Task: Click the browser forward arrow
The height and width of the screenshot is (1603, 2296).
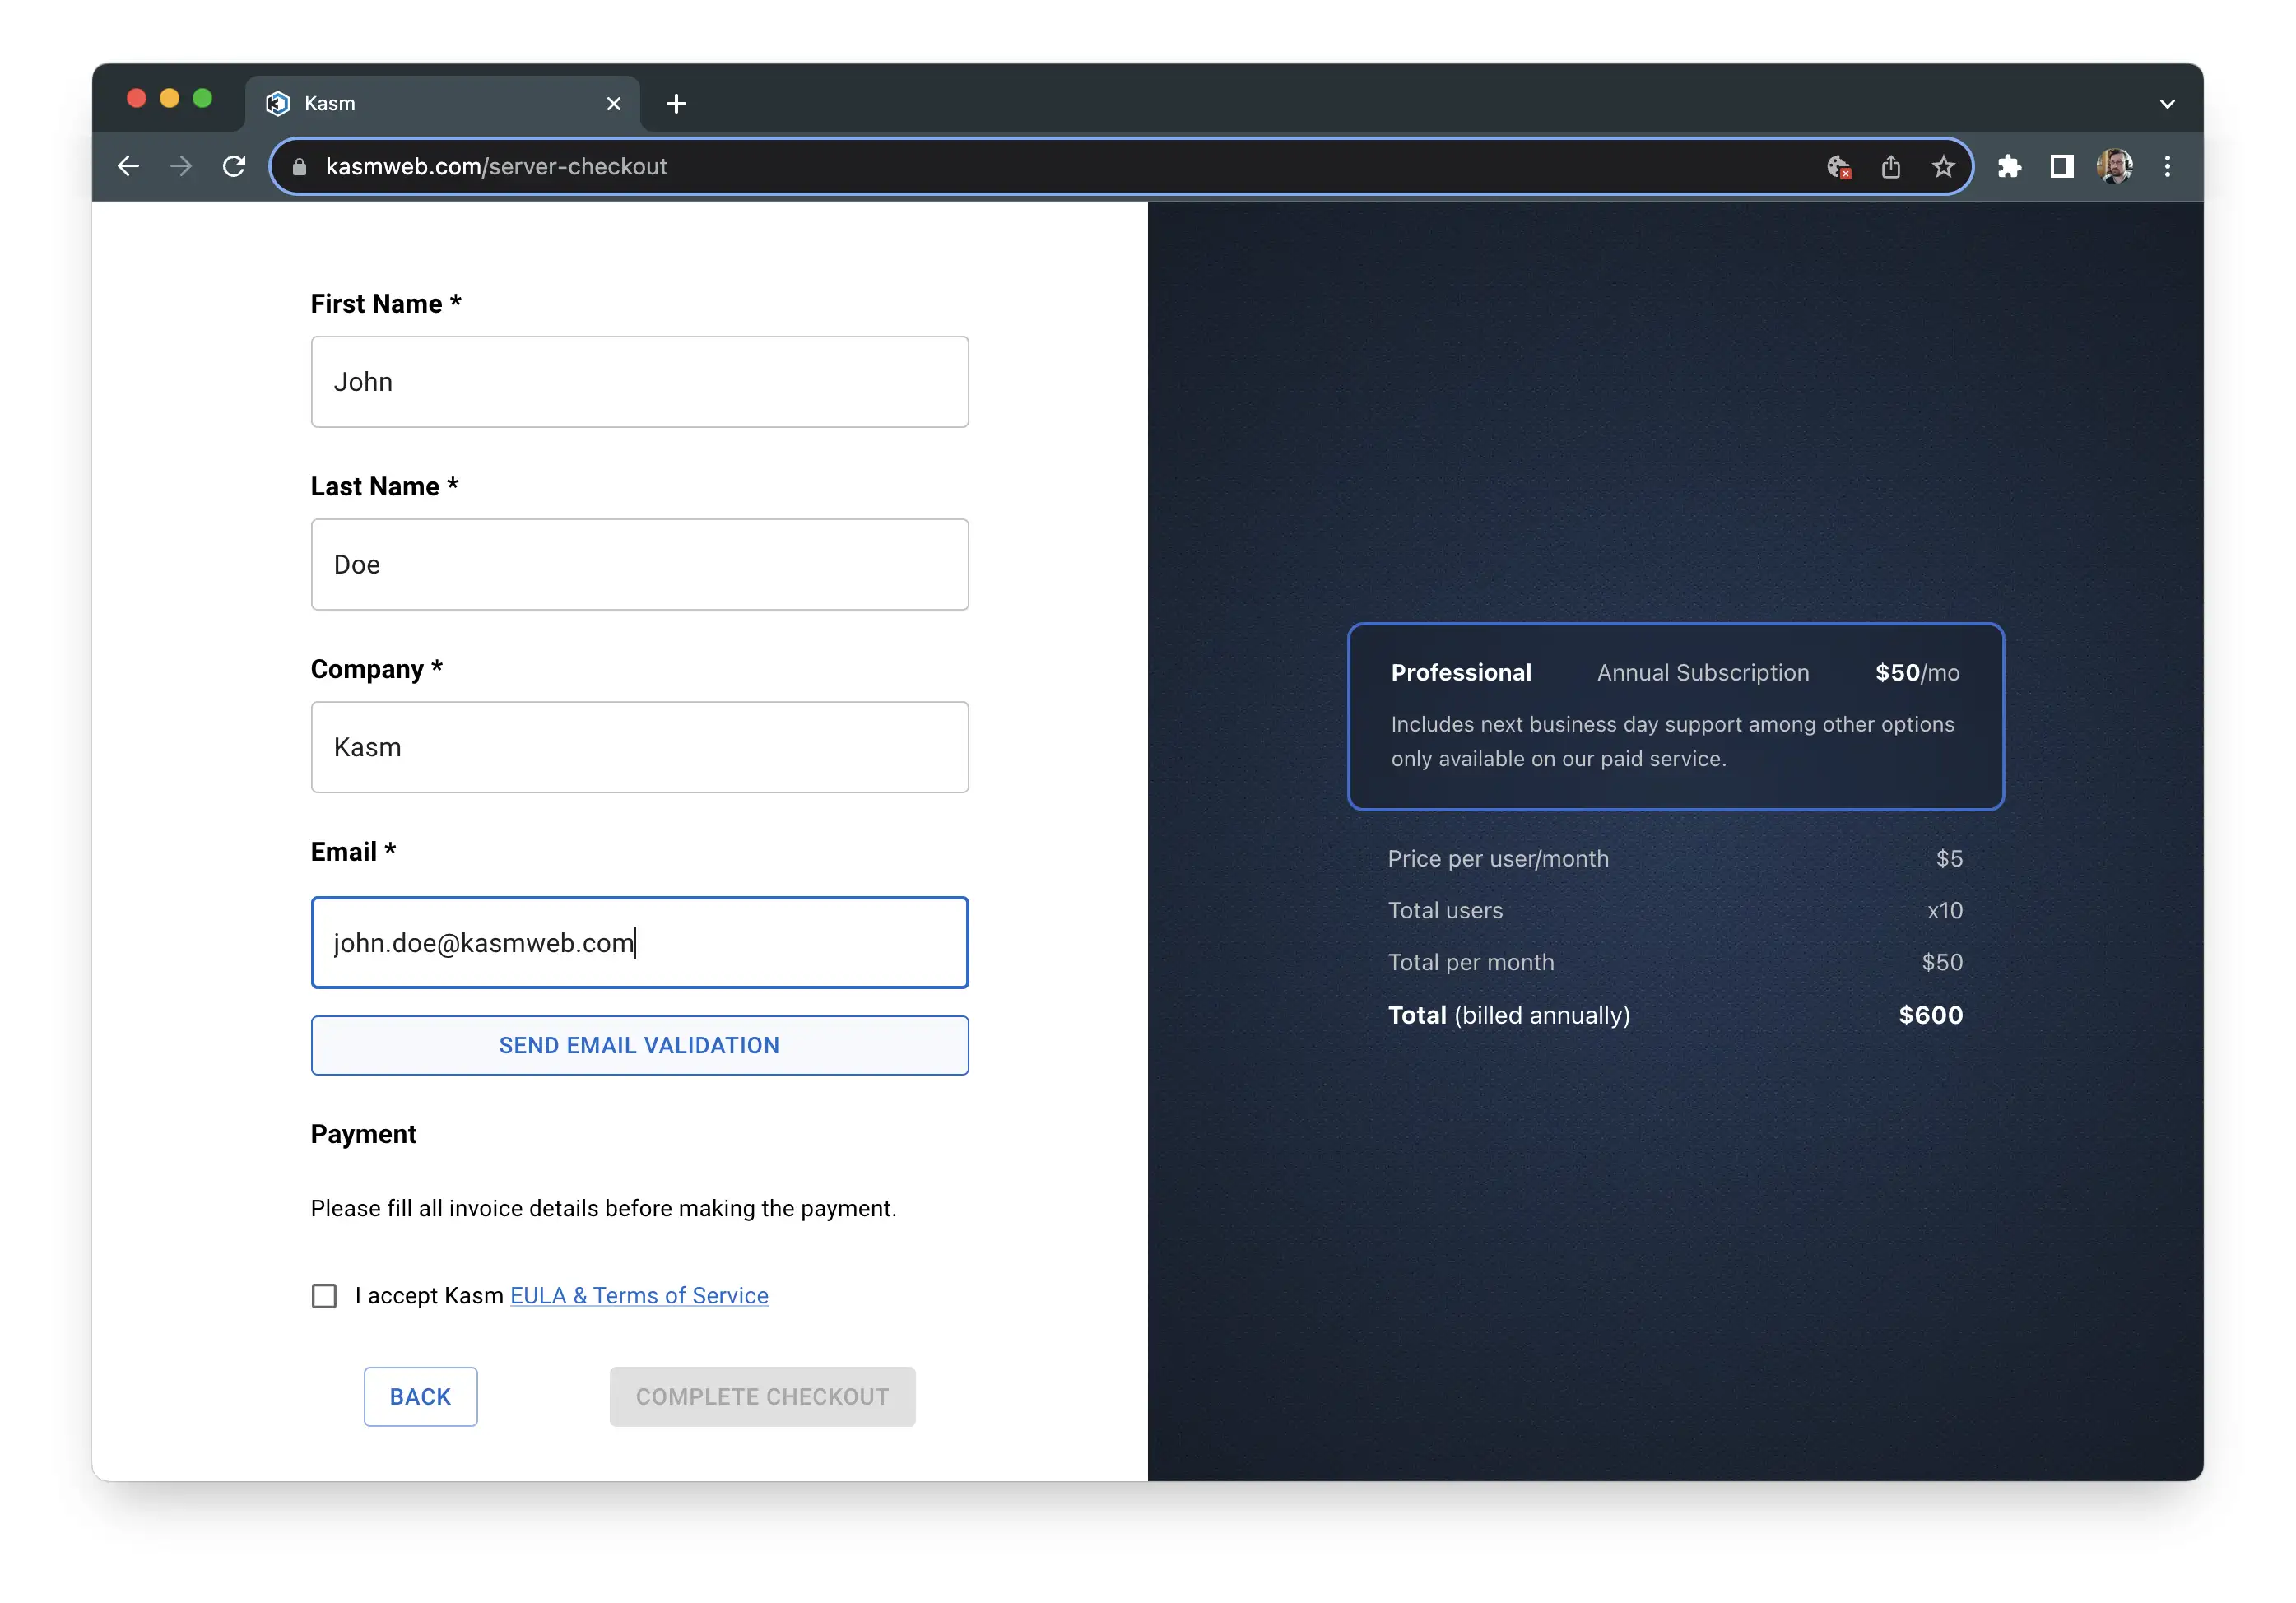Action: coord(181,166)
